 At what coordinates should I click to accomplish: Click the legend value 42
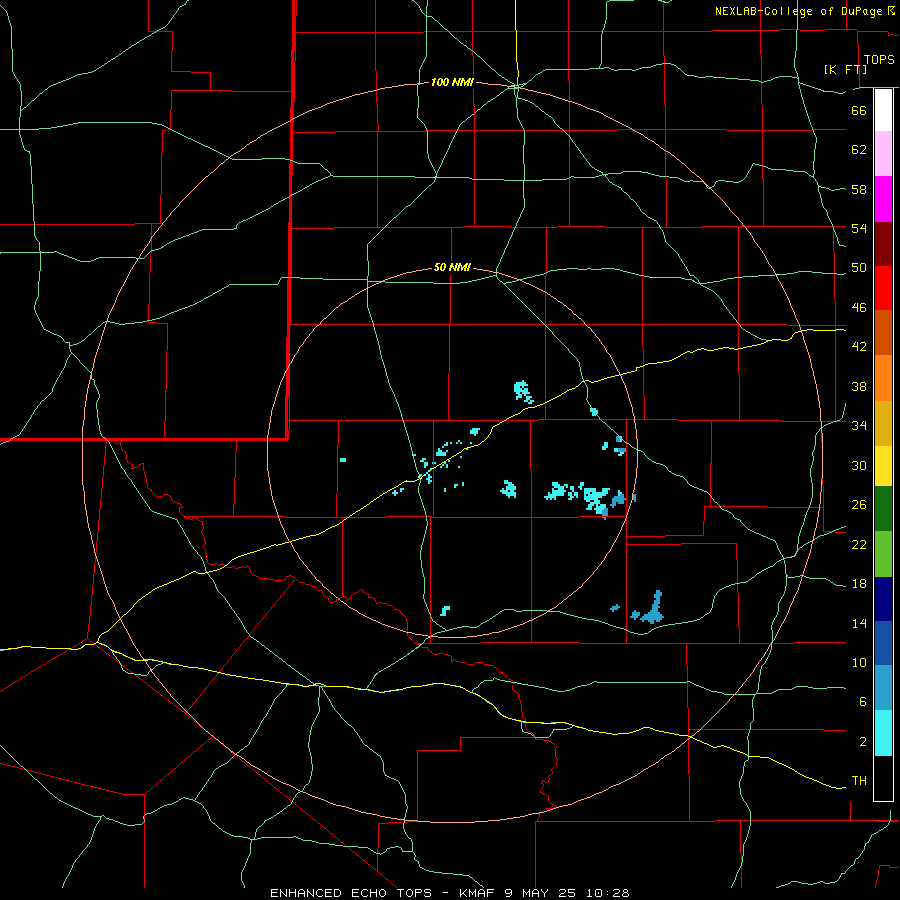point(859,347)
